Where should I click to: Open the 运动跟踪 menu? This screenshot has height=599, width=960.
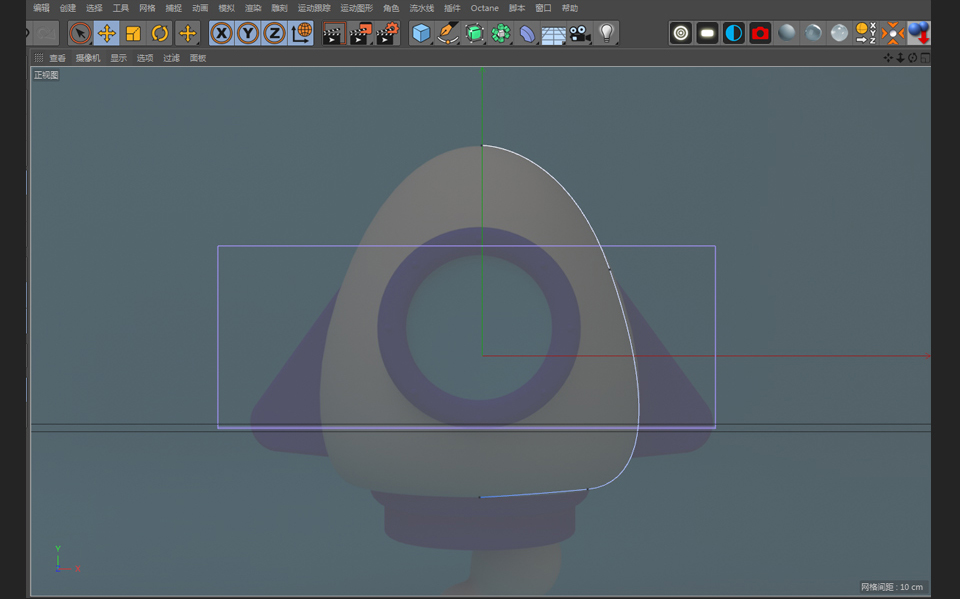[x=314, y=8]
